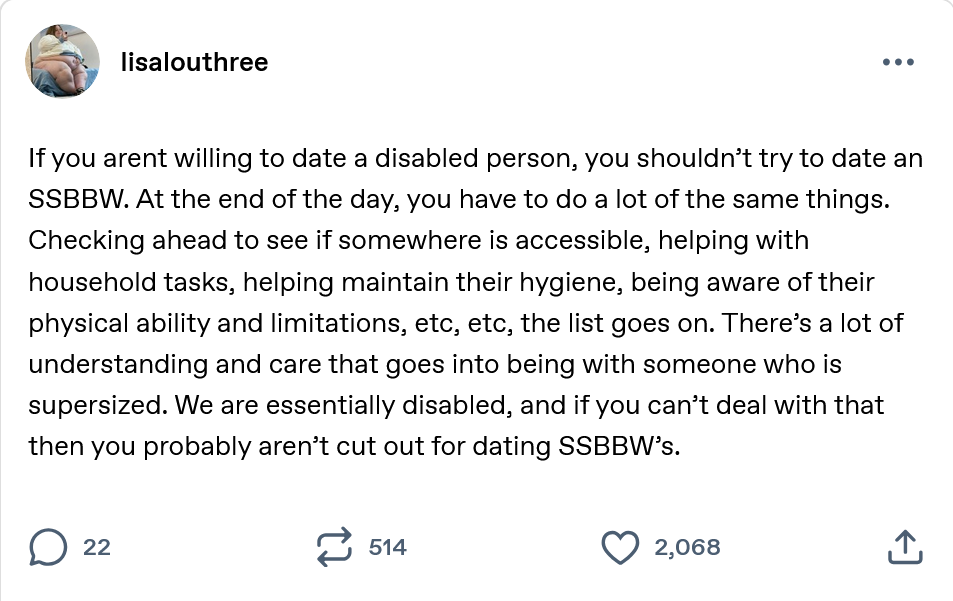Open the three-dot post options menu
Viewport: 953px width, 601px height.
pos(898,62)
